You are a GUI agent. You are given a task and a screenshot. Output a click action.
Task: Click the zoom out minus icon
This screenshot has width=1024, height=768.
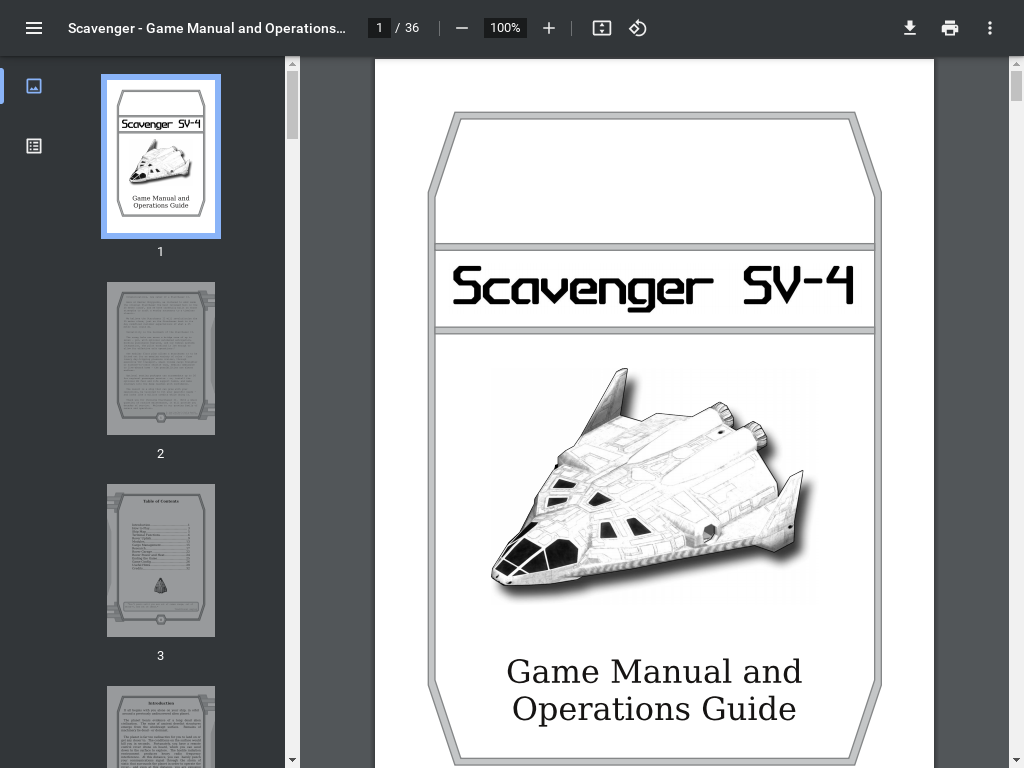pos(461,28)
